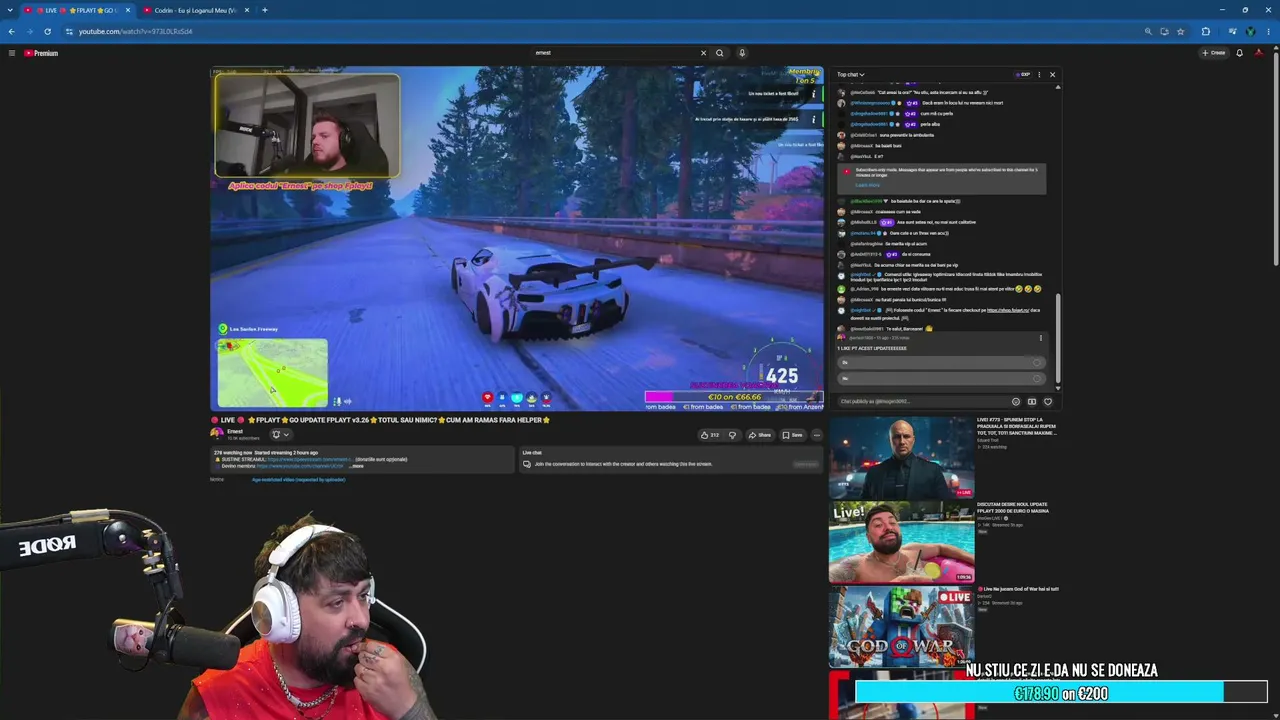Open site information icon in address bar
This screenshot has width=1280, height=720.
click(69, 31)
